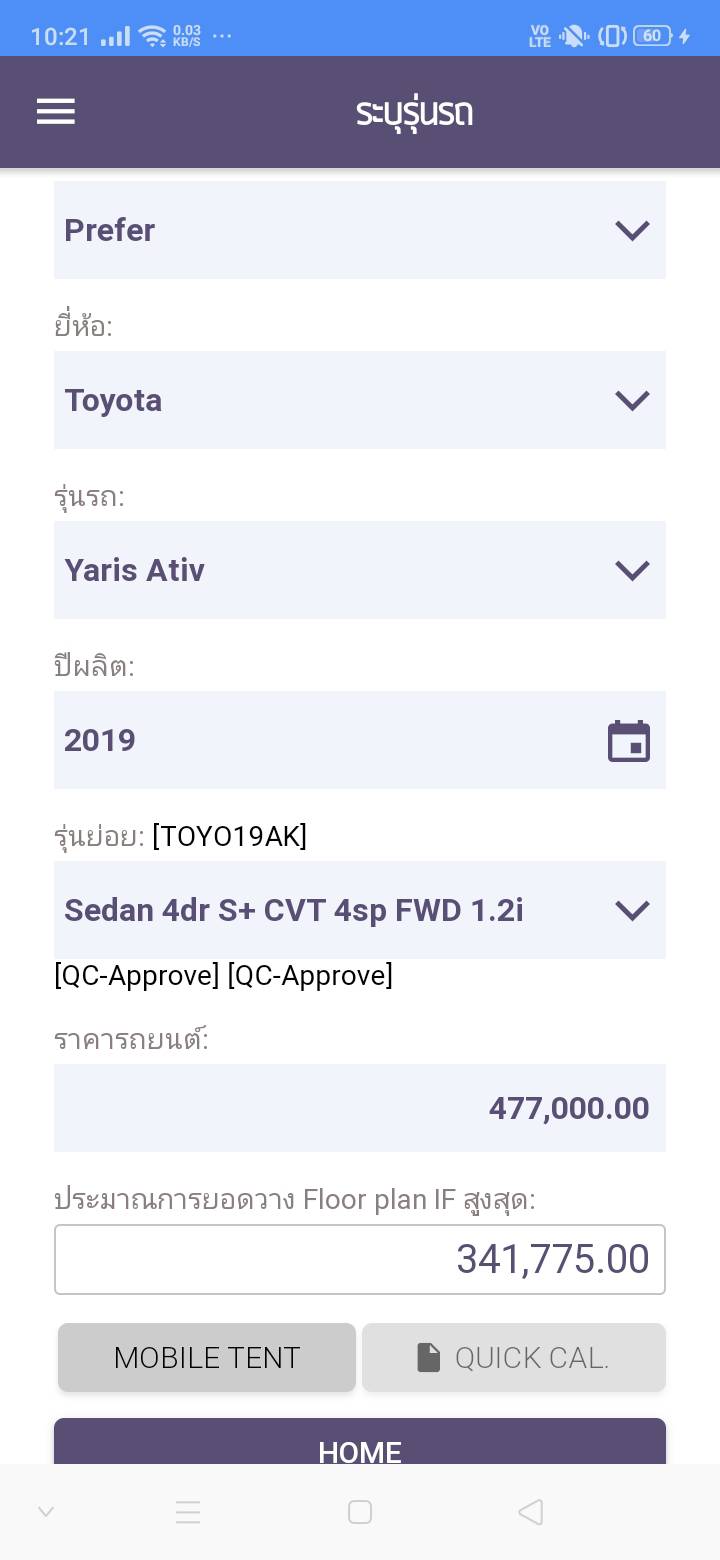This screenshot has height=1560, width=720.
Task: Tap the 477,000.00 car price field
Action: pos(360,1108)
